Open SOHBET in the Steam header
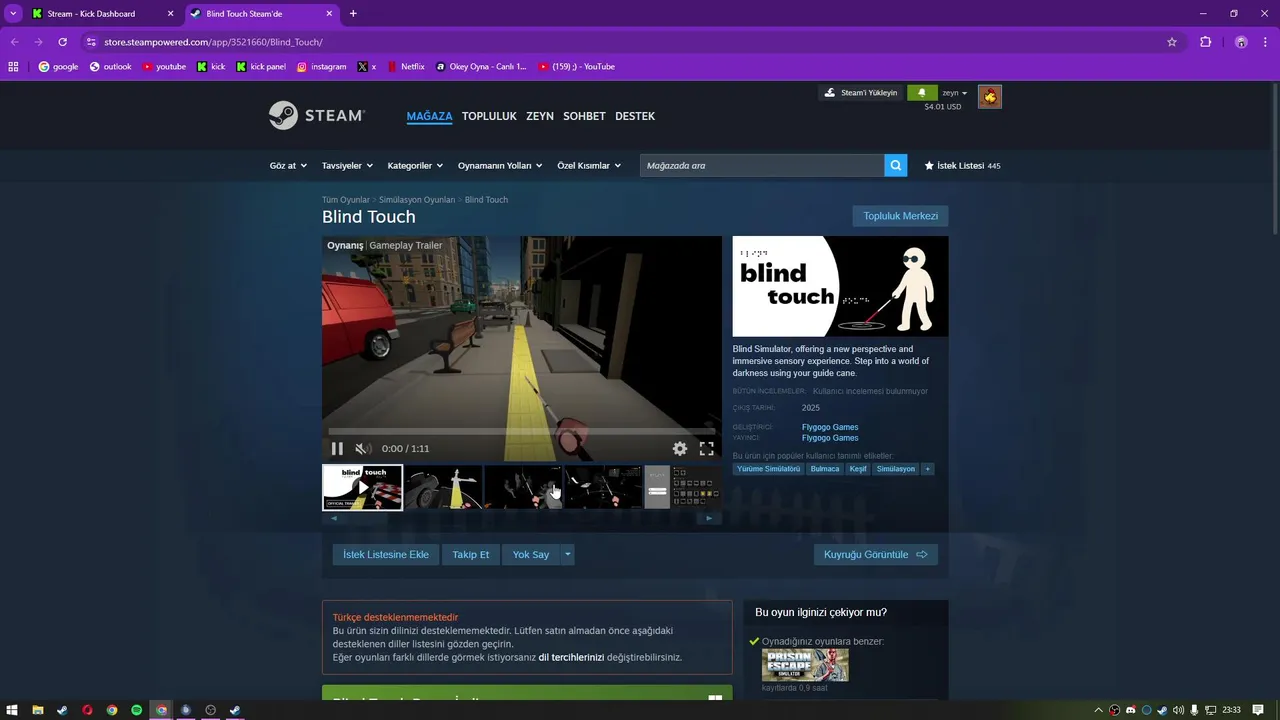 [x=584, y=116]
